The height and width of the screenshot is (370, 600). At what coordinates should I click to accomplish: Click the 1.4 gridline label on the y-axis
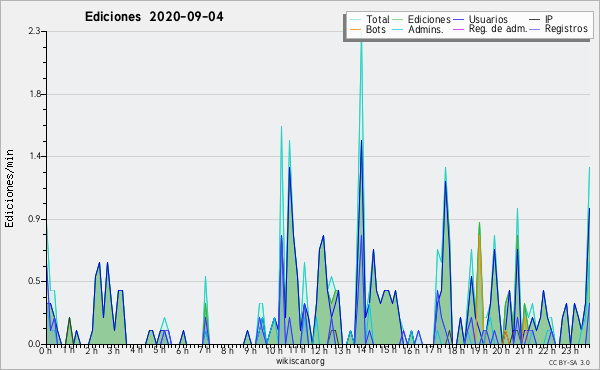coord(35,156)
